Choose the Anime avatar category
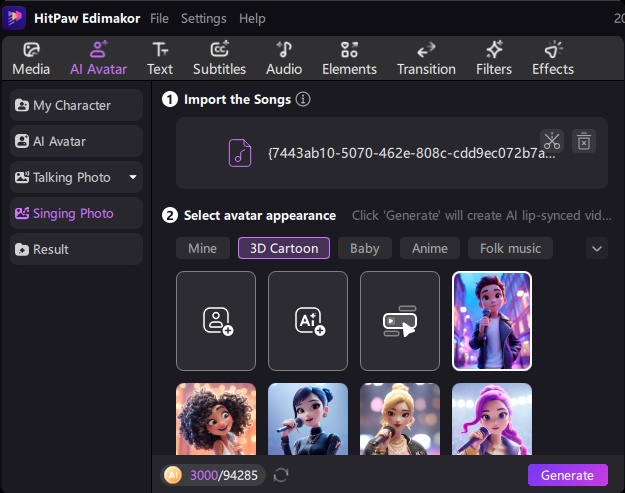The height and width of the screenshot is (493, 625). 430,248
